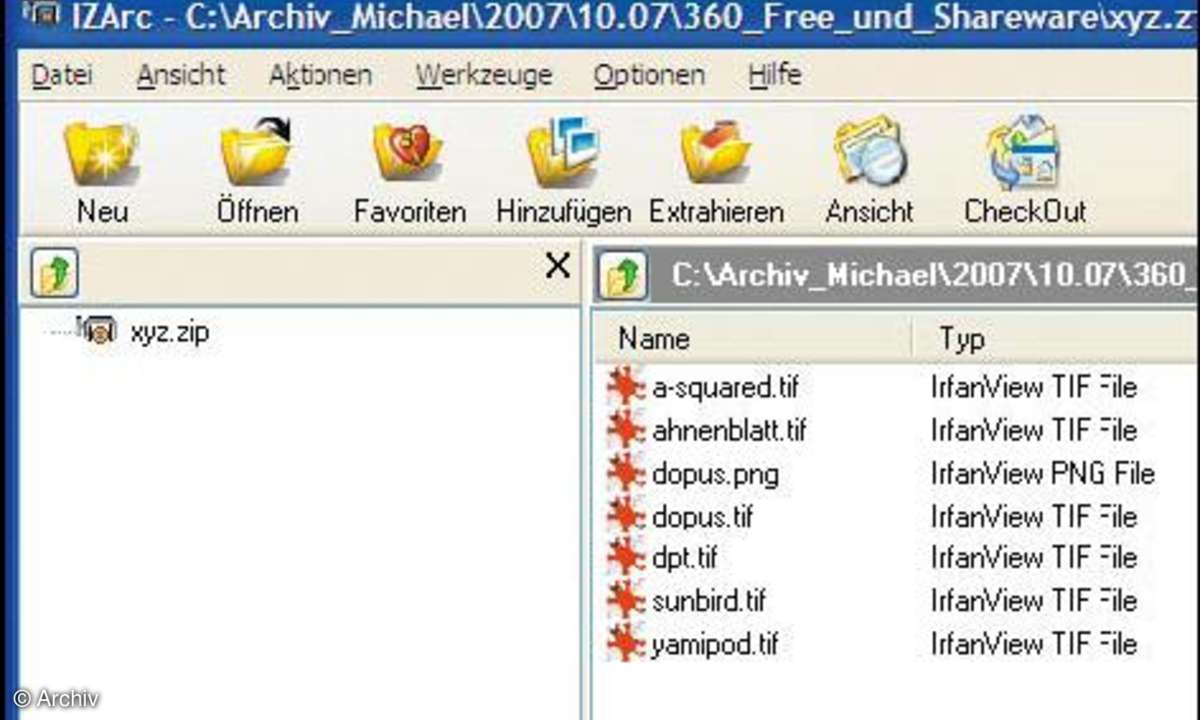The height and width of the screenshot is (720, 1200).
Task: Click the CheckOut toolbar icon
Action: tap(1024, 152)
